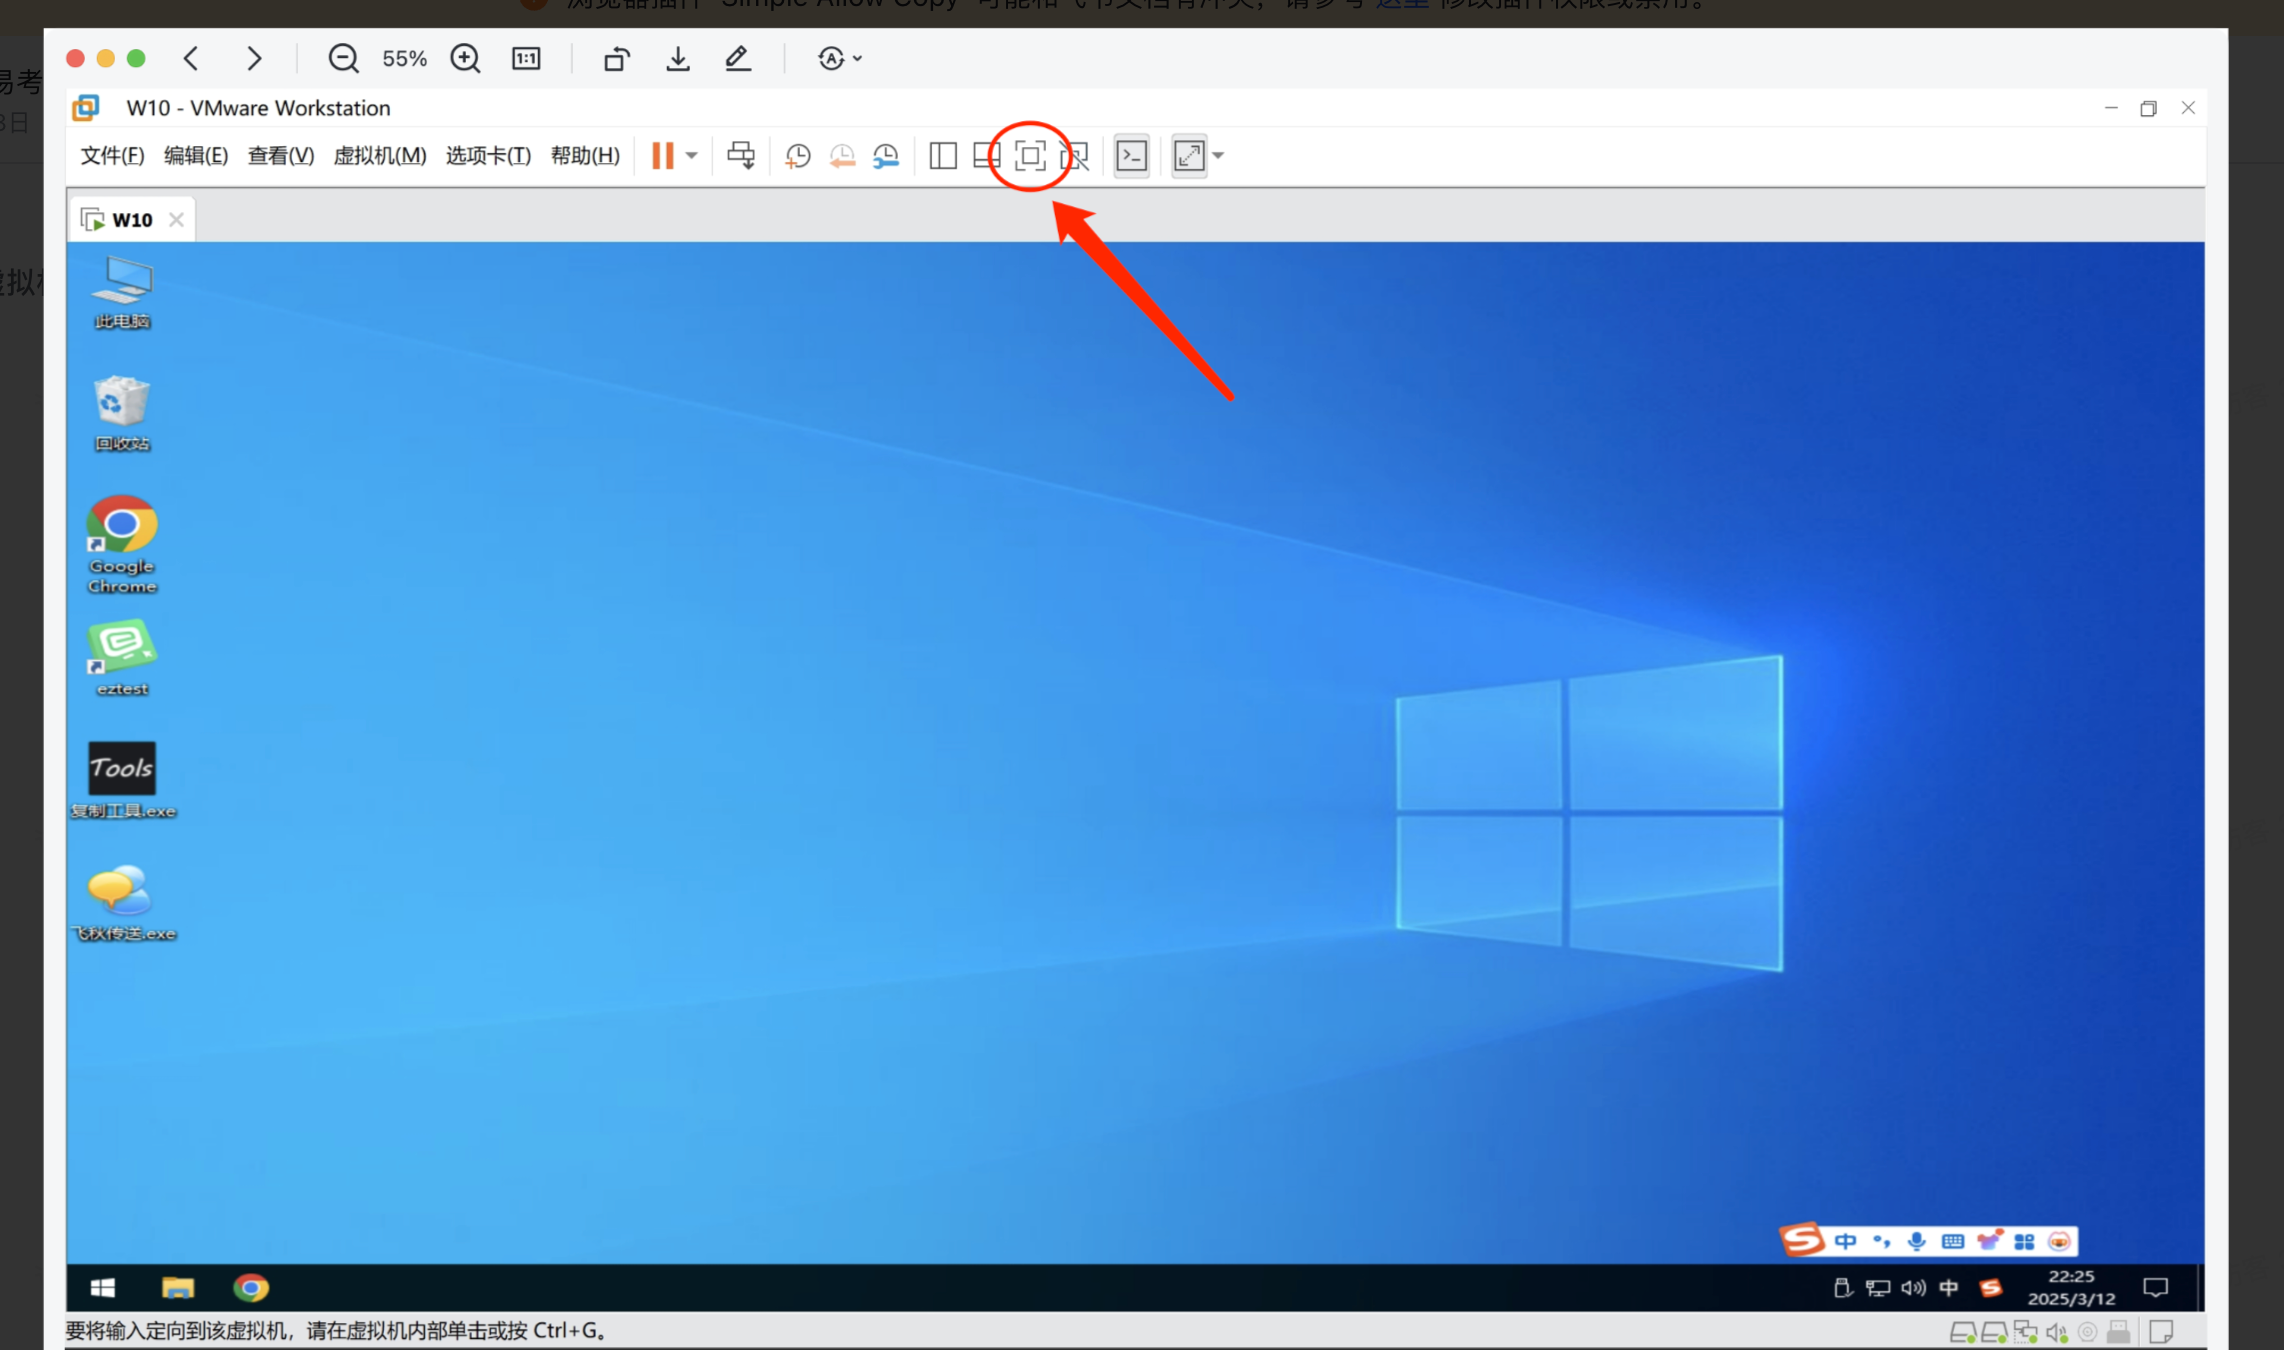This screenshot has height=1350, width=2284.
Task: Go to next image with forward arrow
Action: (x=254, y=59)
